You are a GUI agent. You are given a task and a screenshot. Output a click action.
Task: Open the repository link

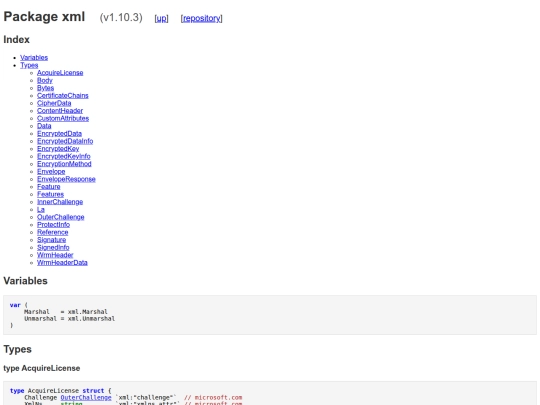(201, 18)
